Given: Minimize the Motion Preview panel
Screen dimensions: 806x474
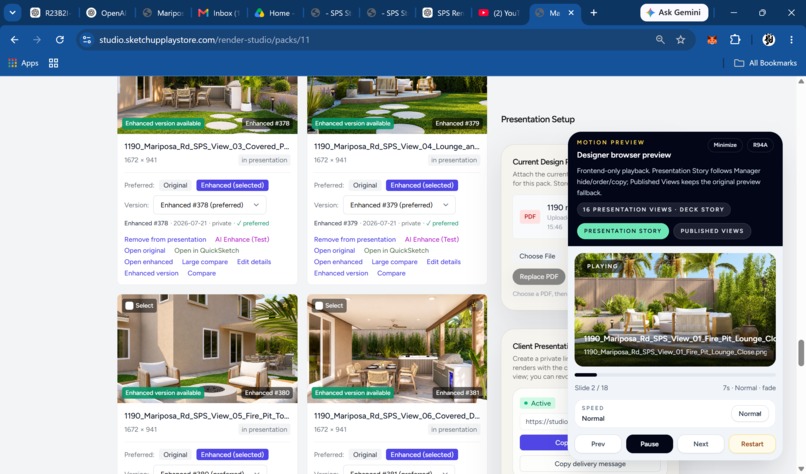Looking at the screenshot, I should [725, 145].
